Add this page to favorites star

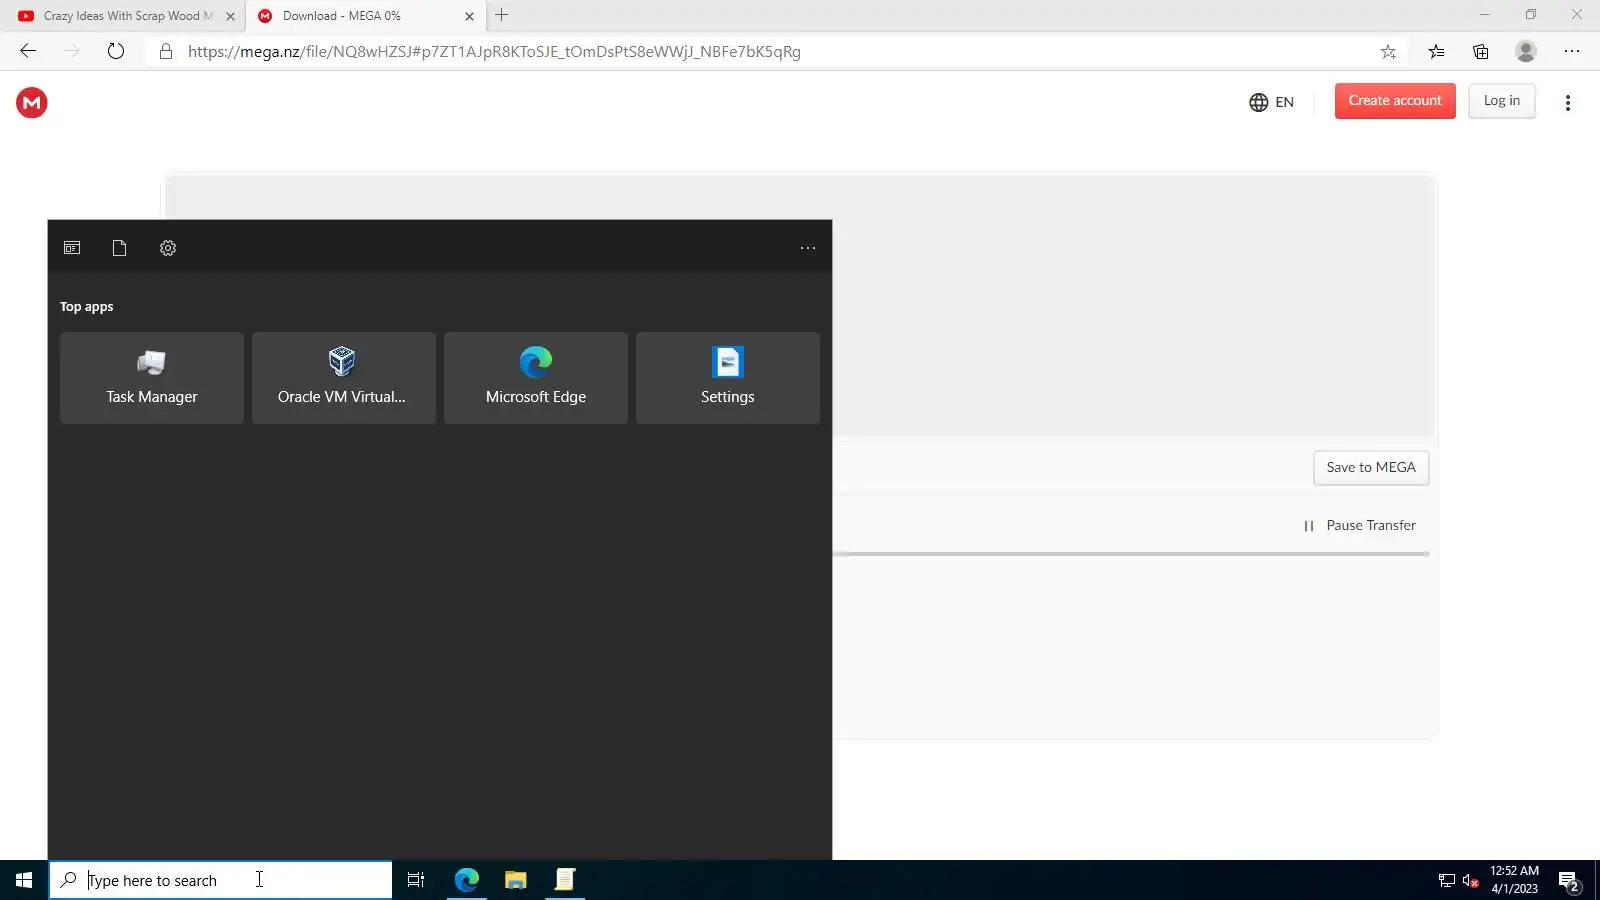[x=1388, y=52]
